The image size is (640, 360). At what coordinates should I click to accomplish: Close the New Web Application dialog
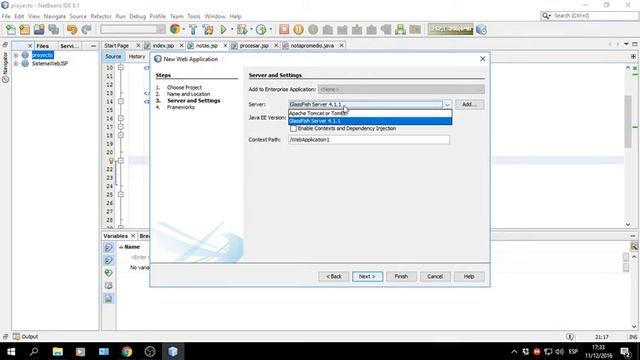click(482, 59)
